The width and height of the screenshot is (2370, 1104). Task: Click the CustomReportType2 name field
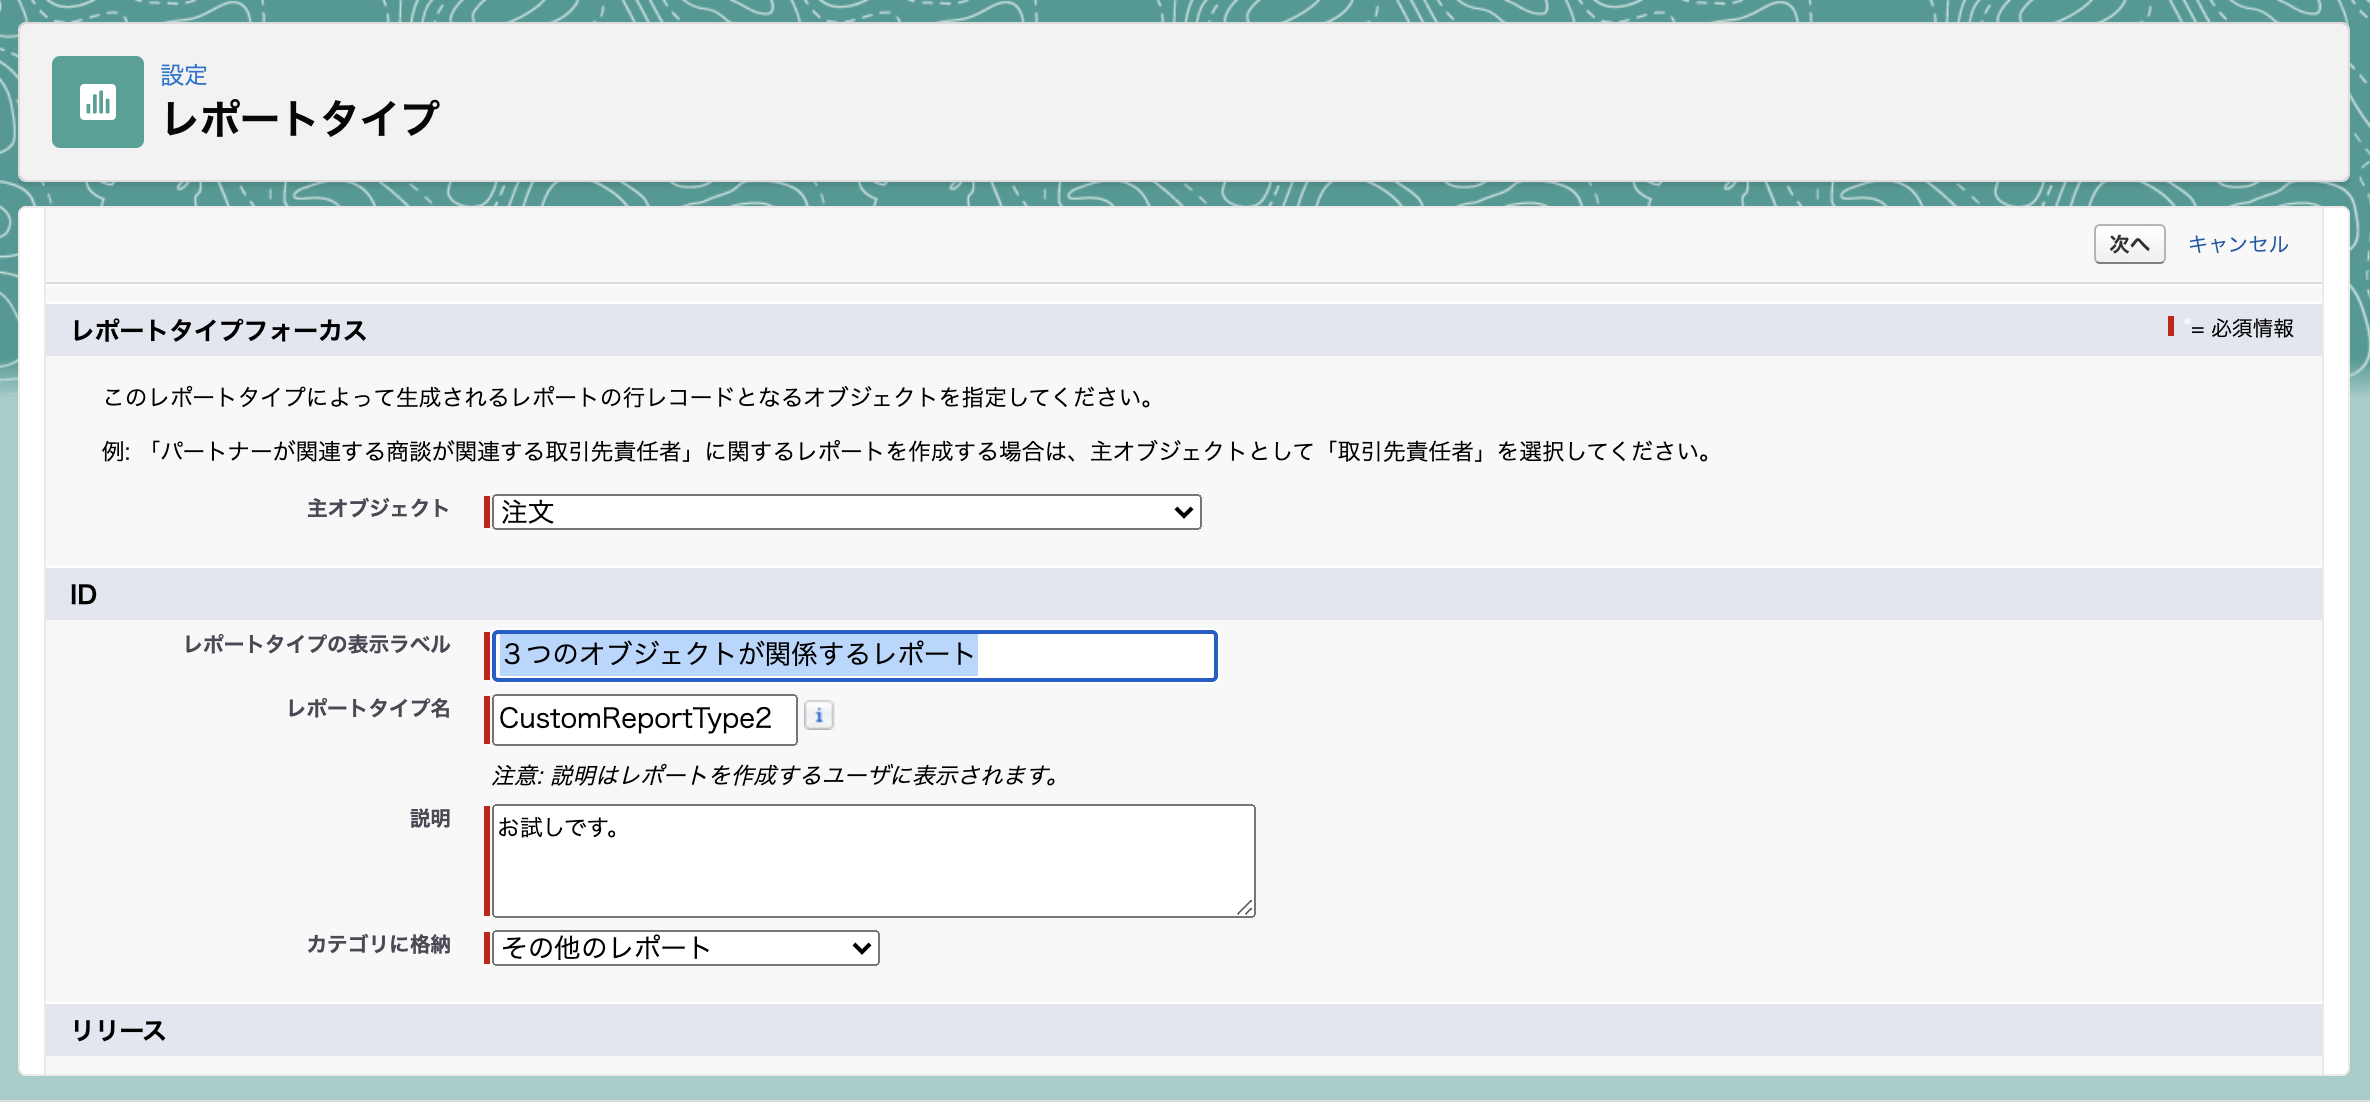643,719
